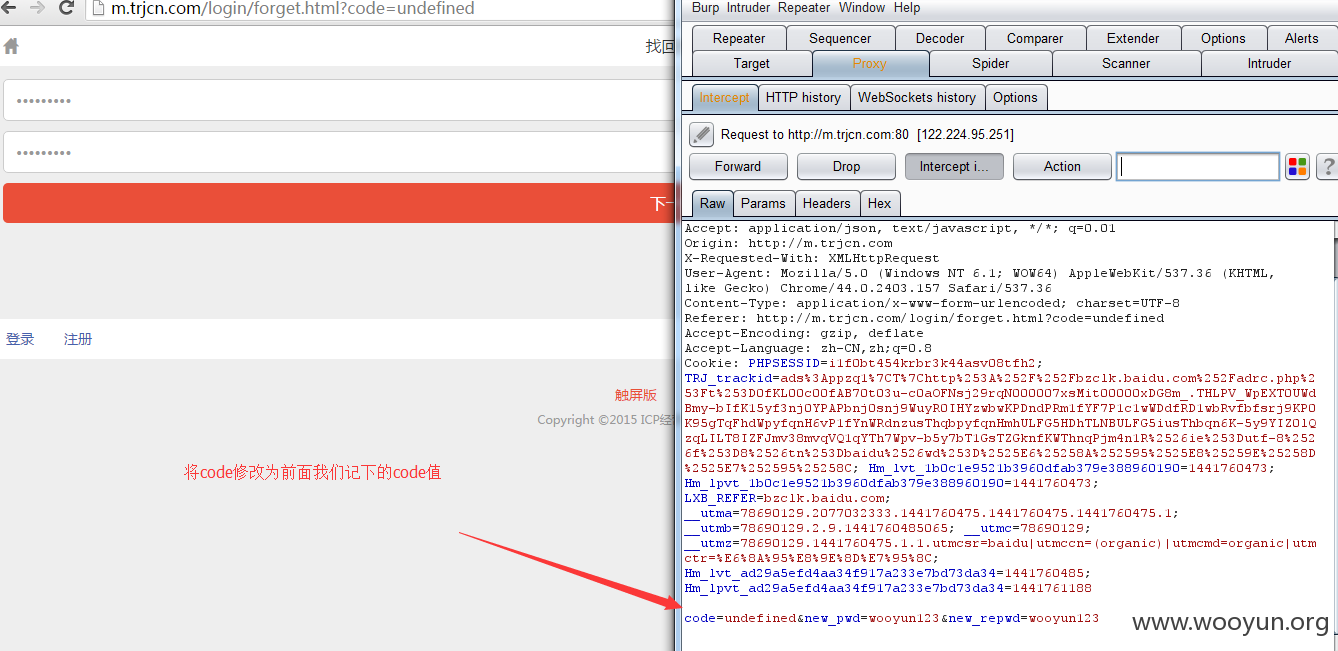Viewport: 1338px width, 651px height.
Task: Open the Window menu
Action: point(862,8)
